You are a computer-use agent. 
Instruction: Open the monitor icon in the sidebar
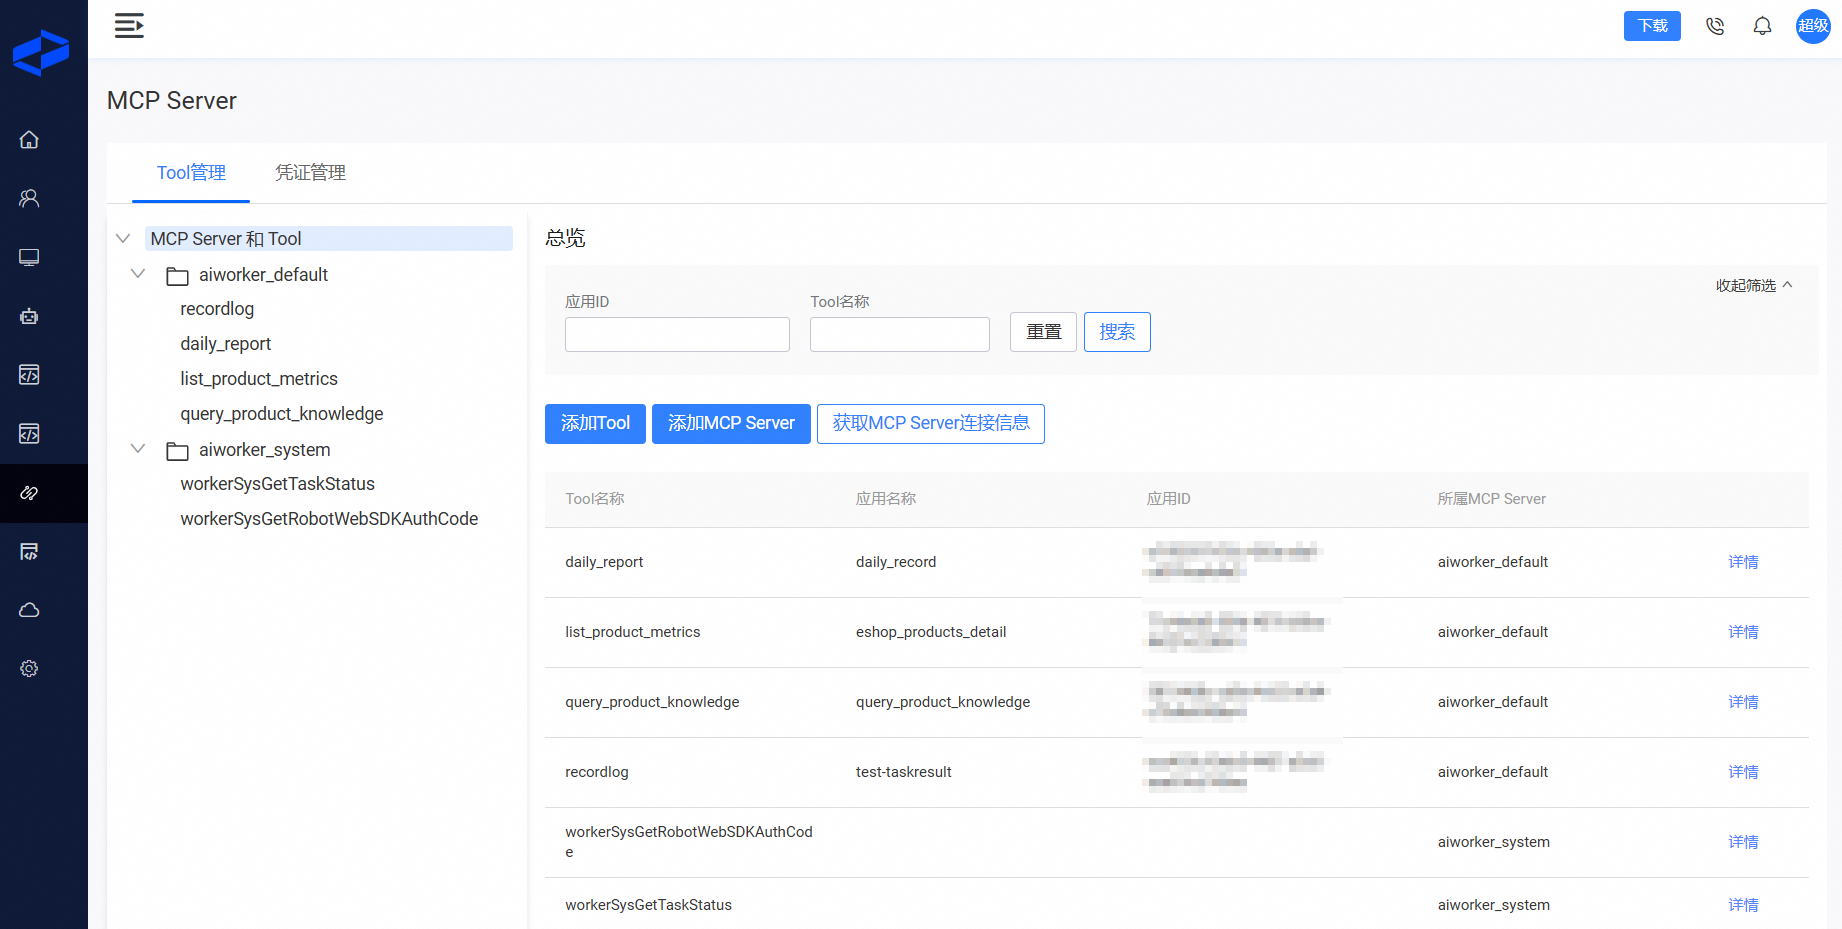click(29, 258)
